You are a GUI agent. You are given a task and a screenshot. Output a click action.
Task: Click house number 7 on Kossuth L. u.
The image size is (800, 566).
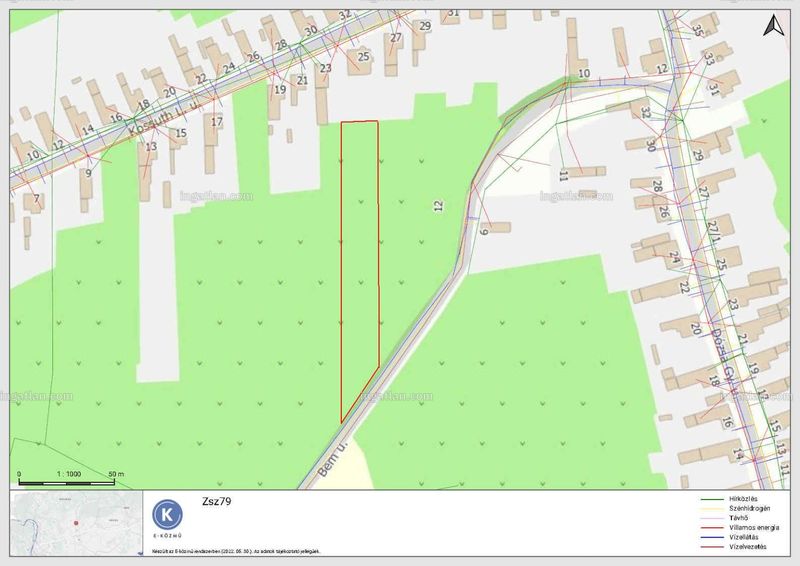(x=36, y=198)
